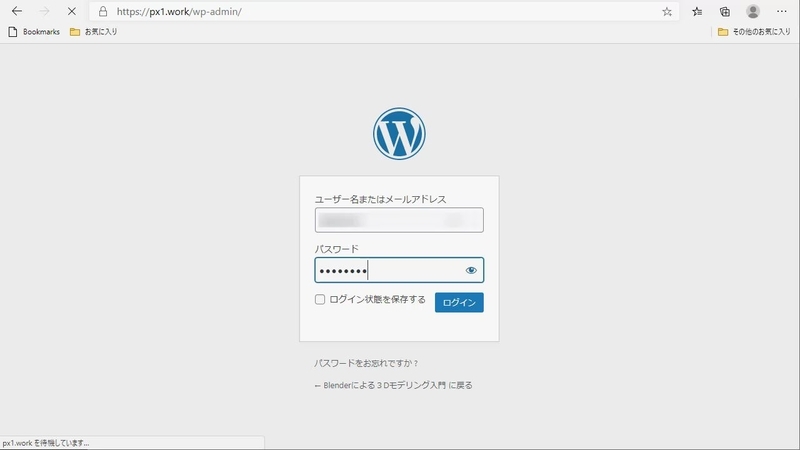800x450 pixels.
Task: Expand the その他のお気に入り folder
Action: [x=754, y=32]
